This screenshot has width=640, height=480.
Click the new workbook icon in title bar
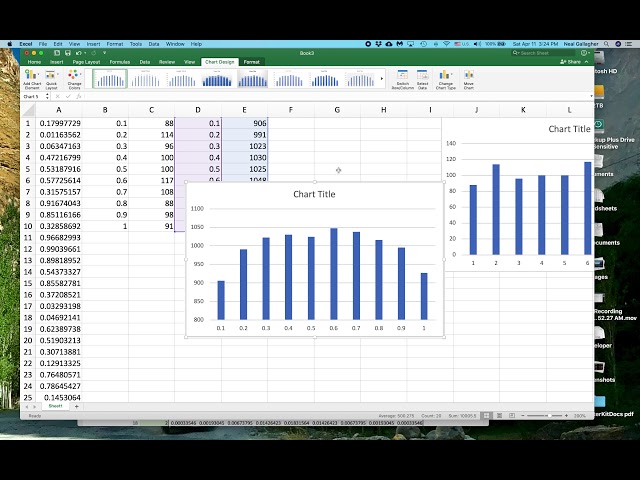coord(57,53)
